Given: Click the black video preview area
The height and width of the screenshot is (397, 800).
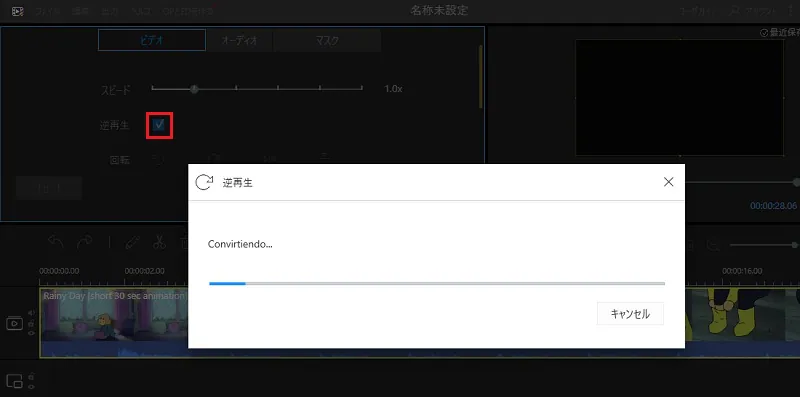Looking at the screenshot, I should point(680,97).
